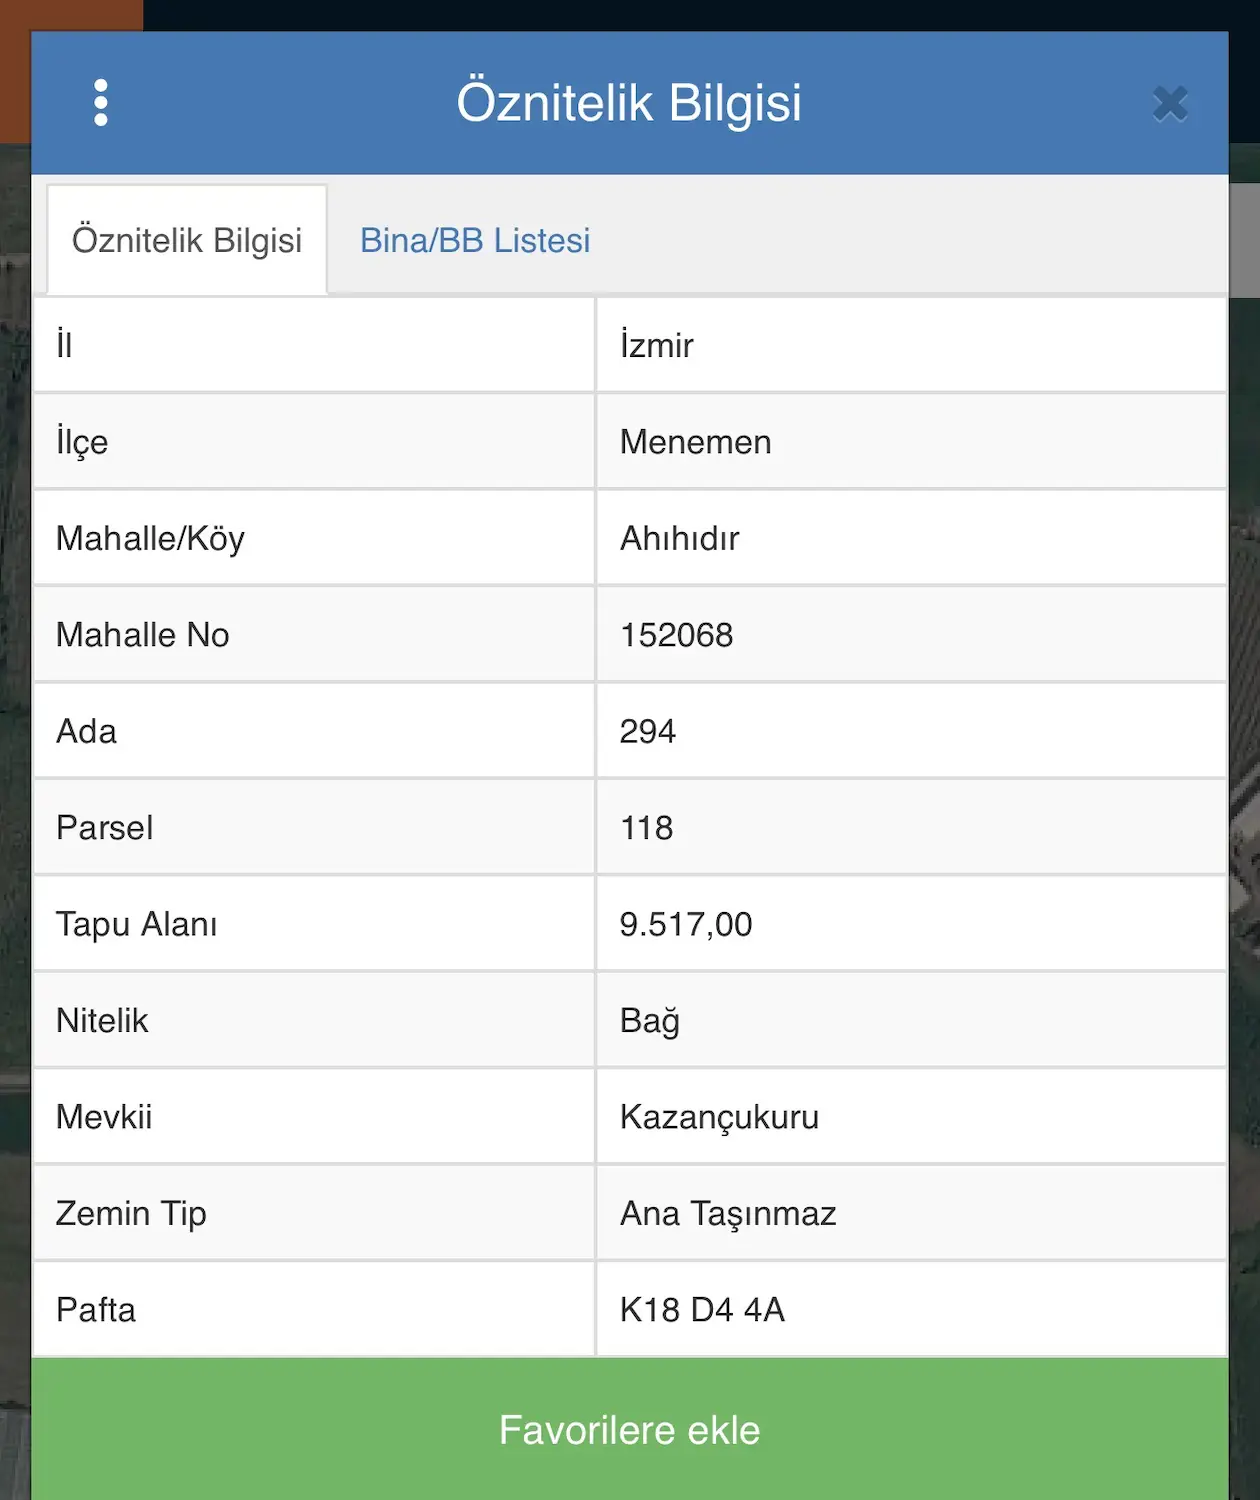Select the Mahalle No row label
Screen dimensions: 1260x1500
(143, 635)
